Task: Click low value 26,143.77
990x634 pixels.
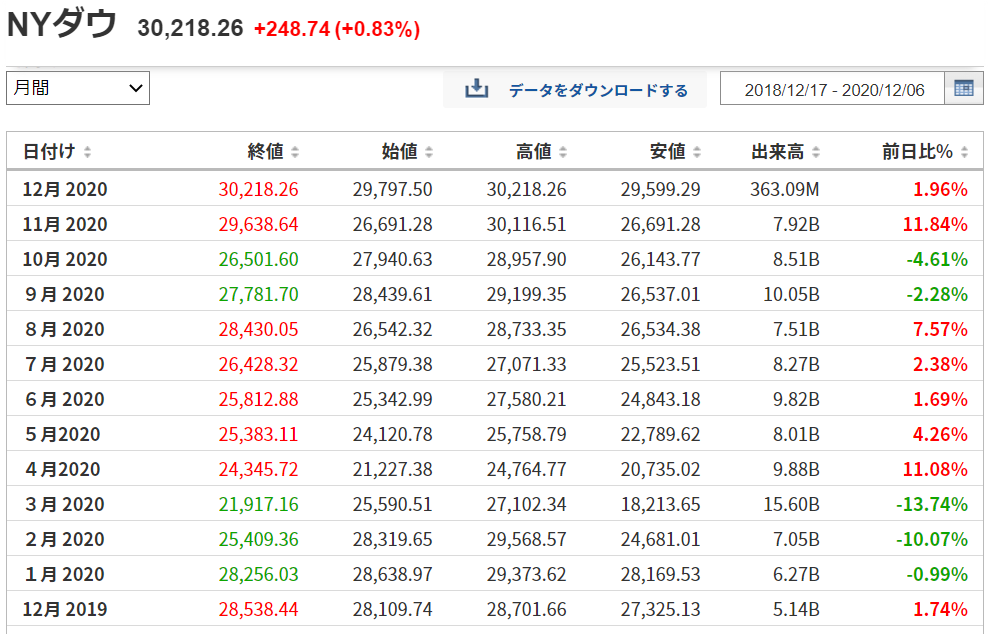Action: pos(660,260)
